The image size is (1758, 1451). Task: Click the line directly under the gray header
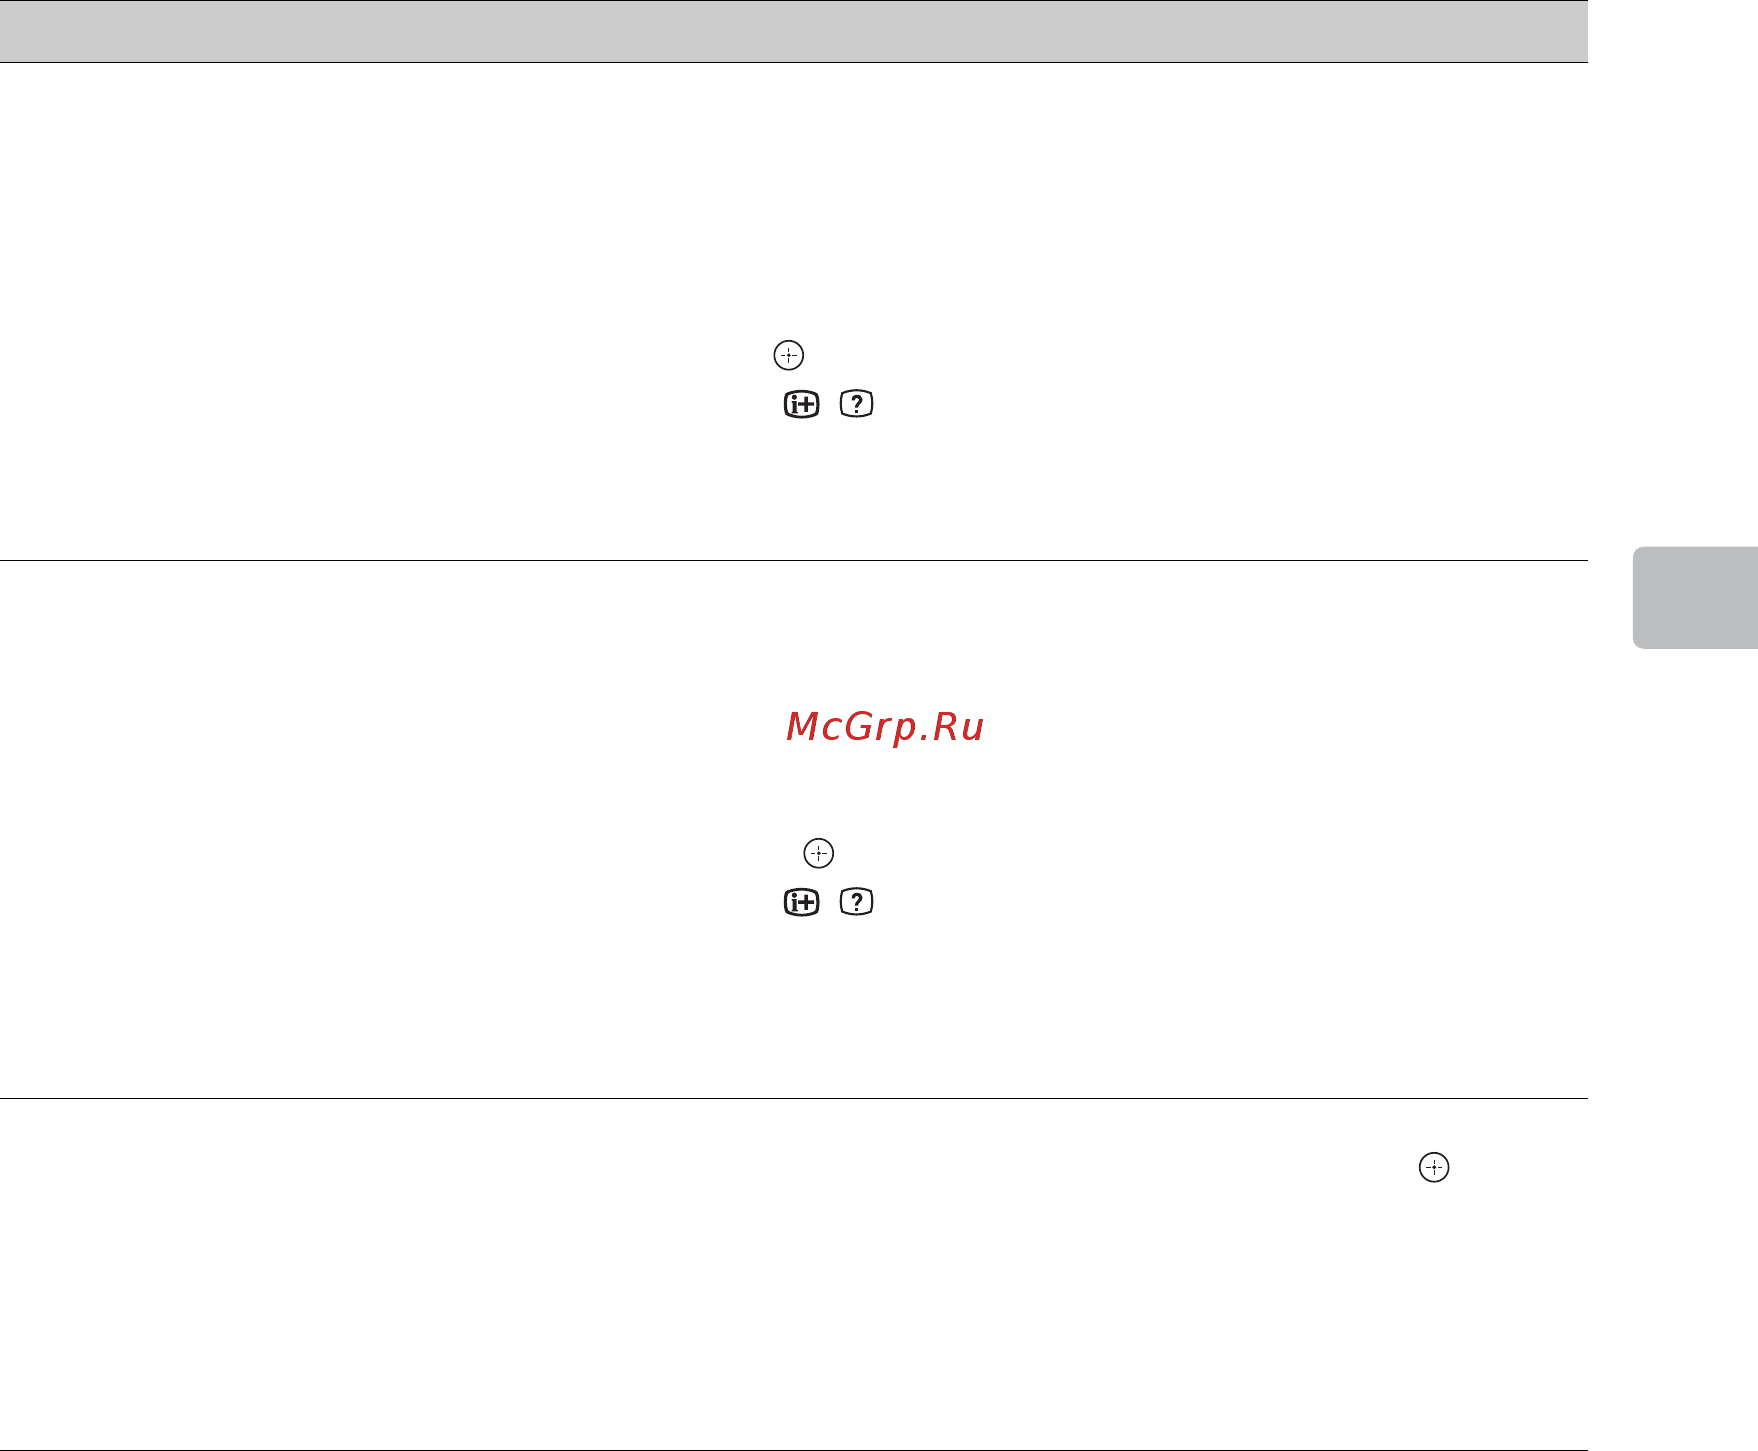[x=794, y=63]
